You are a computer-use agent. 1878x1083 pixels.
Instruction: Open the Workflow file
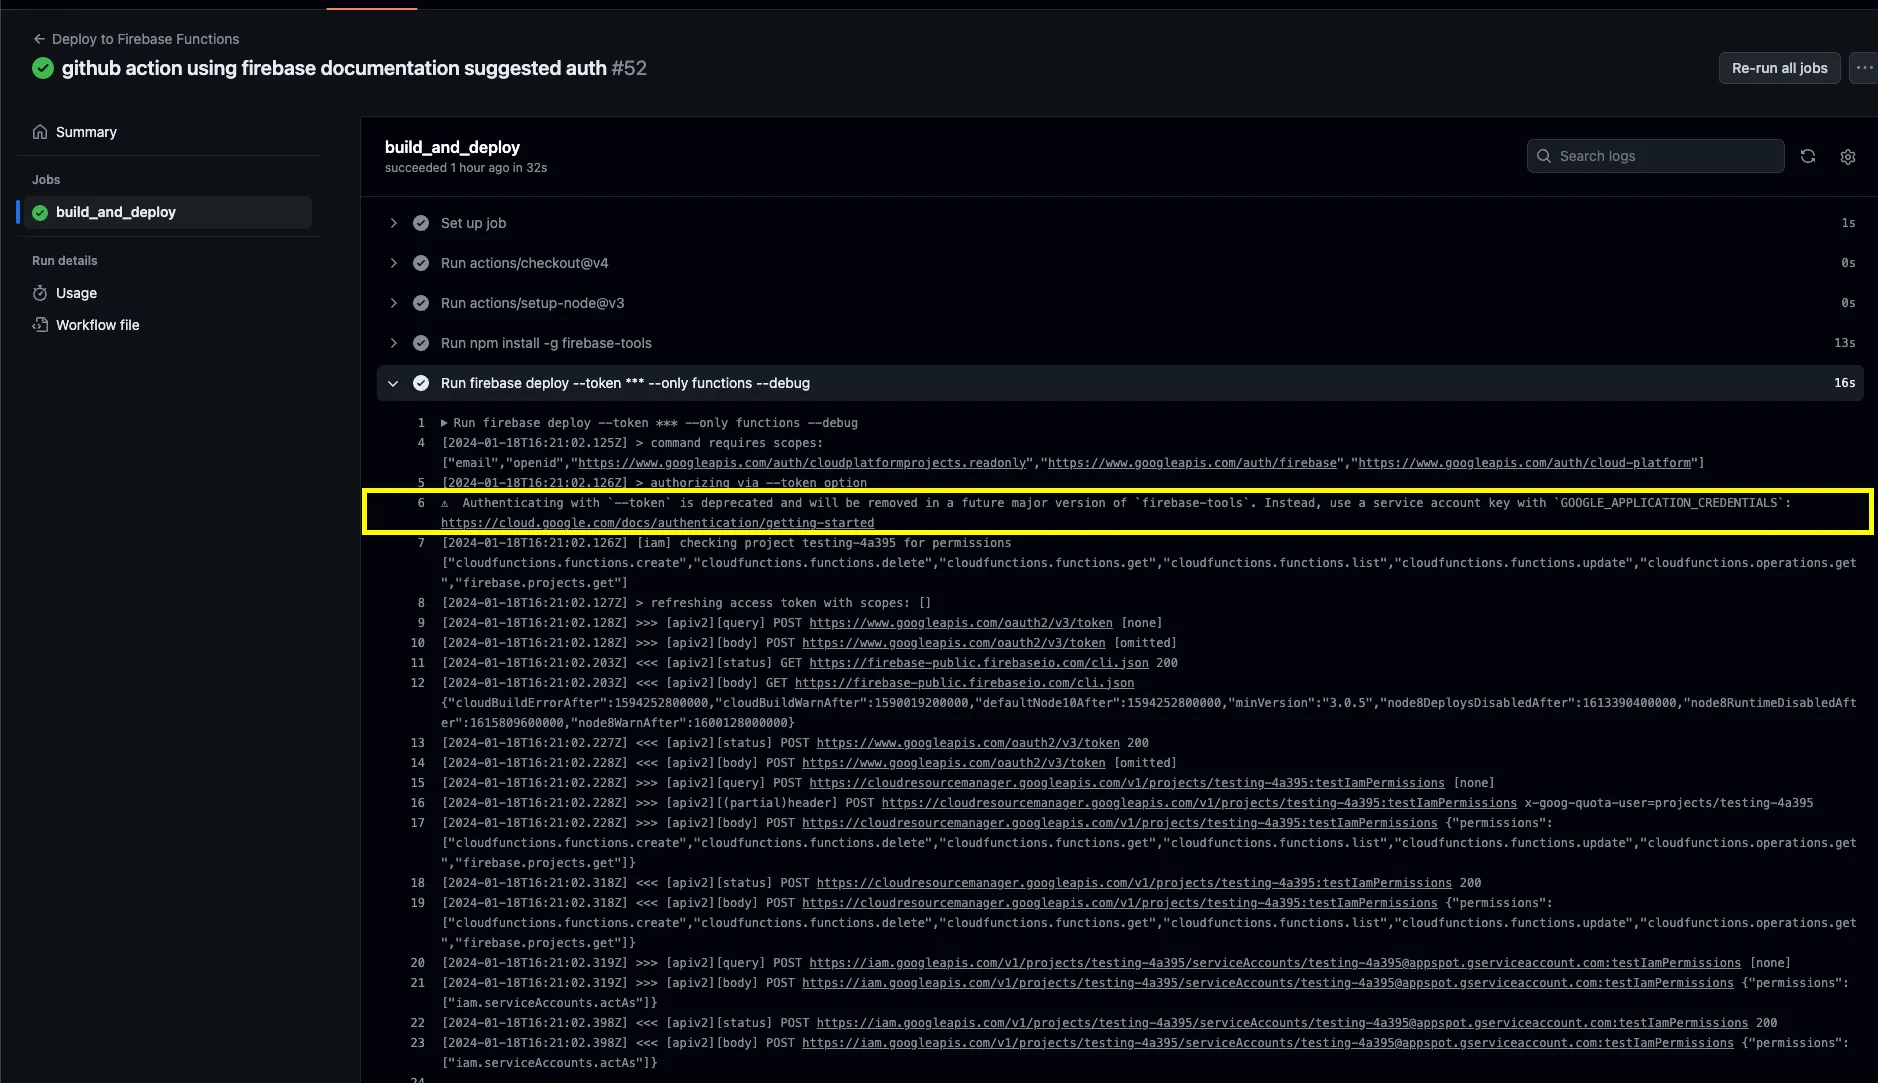point(97,325)
